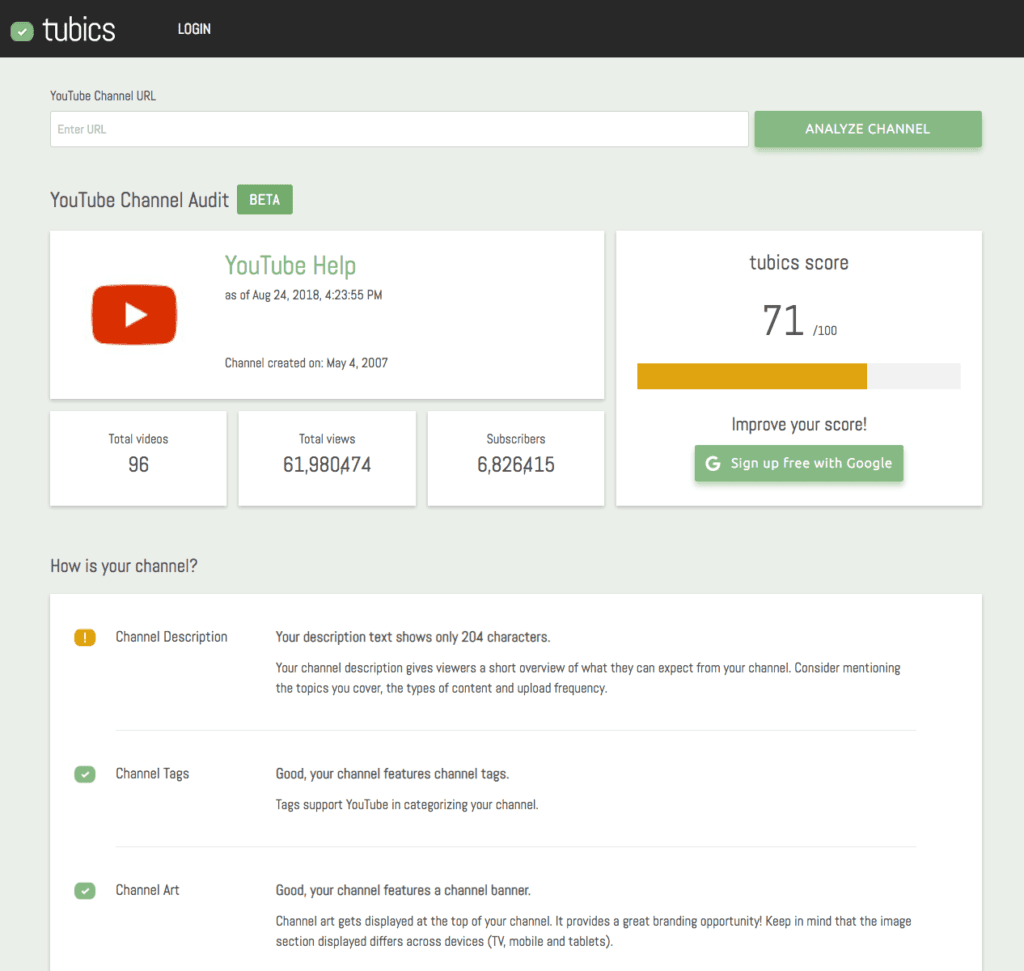Click the tubics logo checkmark icon
This screenshot has height=971, width=1024.
22,31
